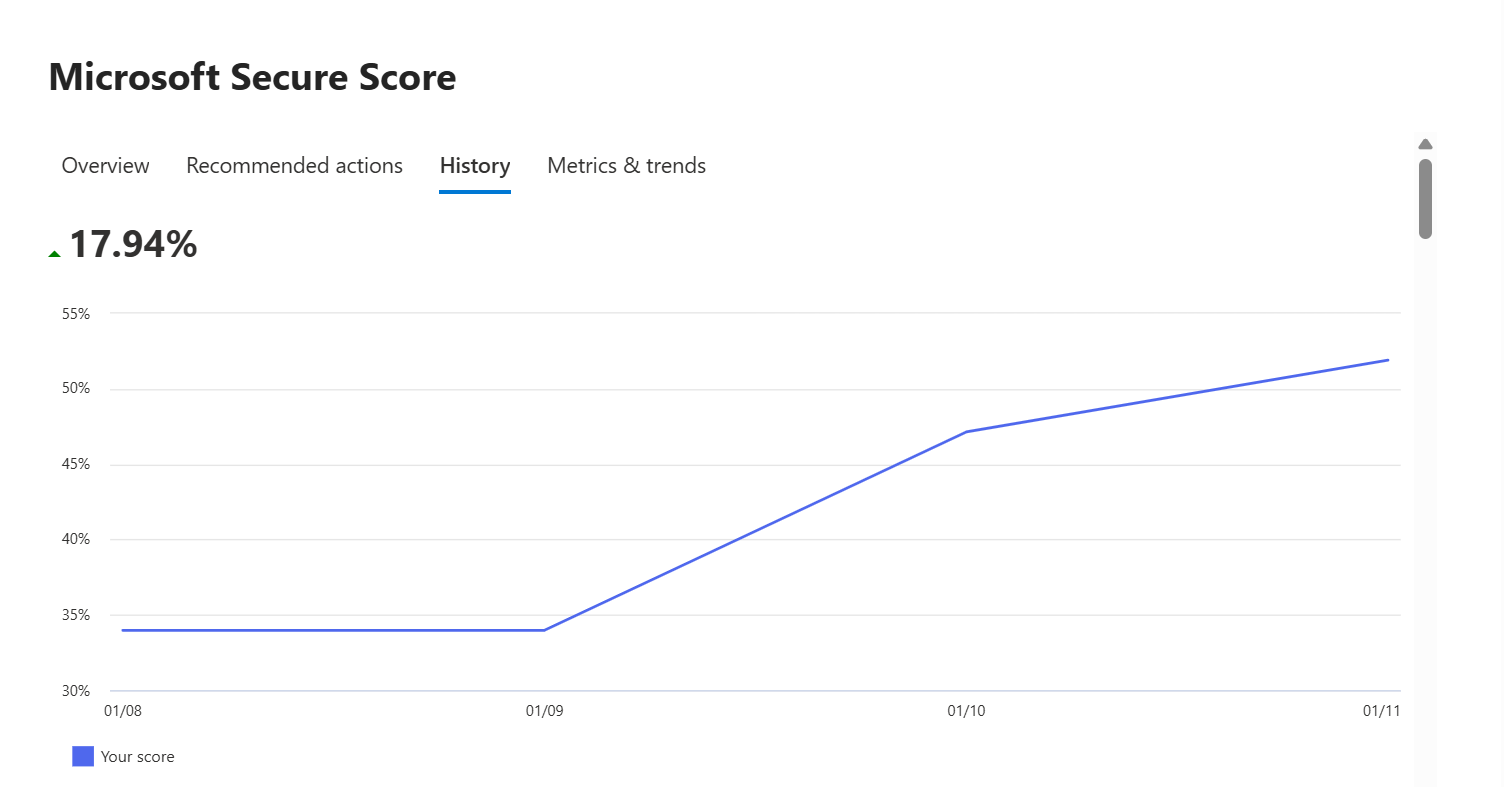
Task: Click the 01/10 date axis label
Action: [966, 711]
